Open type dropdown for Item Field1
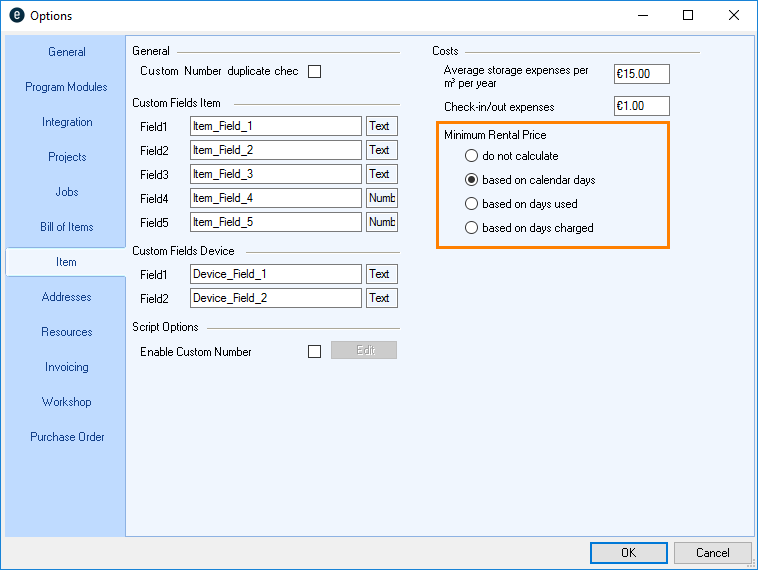Viewport: 758px width, 570px height. coord(381,126)
